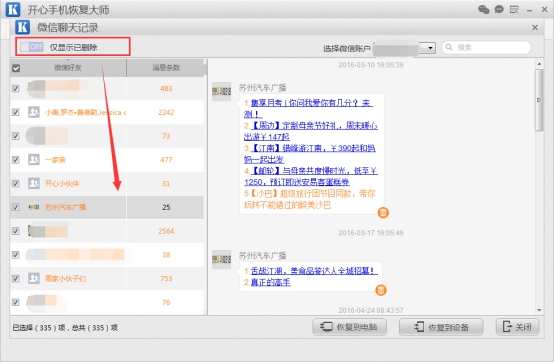Click the message board icon in title bar
Image resolution: width=554 pixels, height=362 pixels.
[514, 10]
